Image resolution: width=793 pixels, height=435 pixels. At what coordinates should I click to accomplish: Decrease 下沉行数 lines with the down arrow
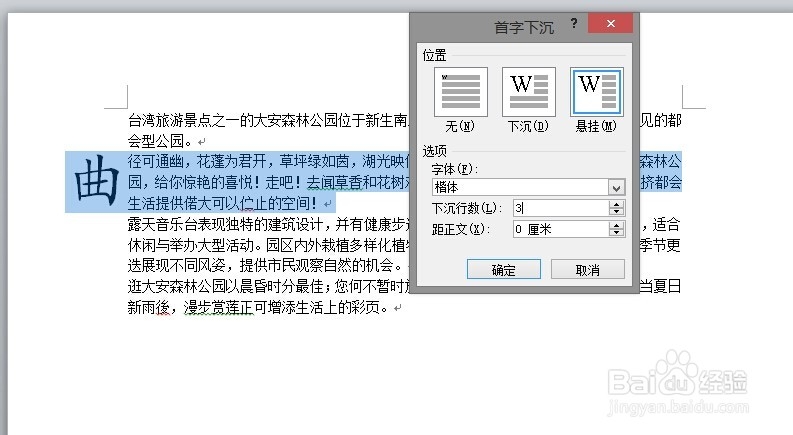point(616,211)
